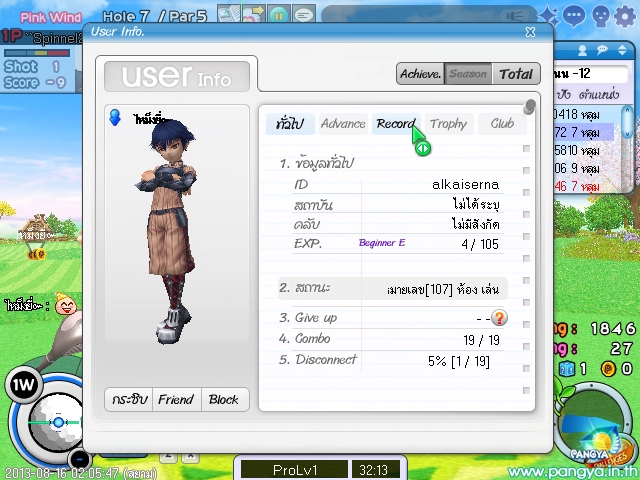Select the Total tab
The width and height of the screenshot is (640, 480).
[x=516, y=74]
